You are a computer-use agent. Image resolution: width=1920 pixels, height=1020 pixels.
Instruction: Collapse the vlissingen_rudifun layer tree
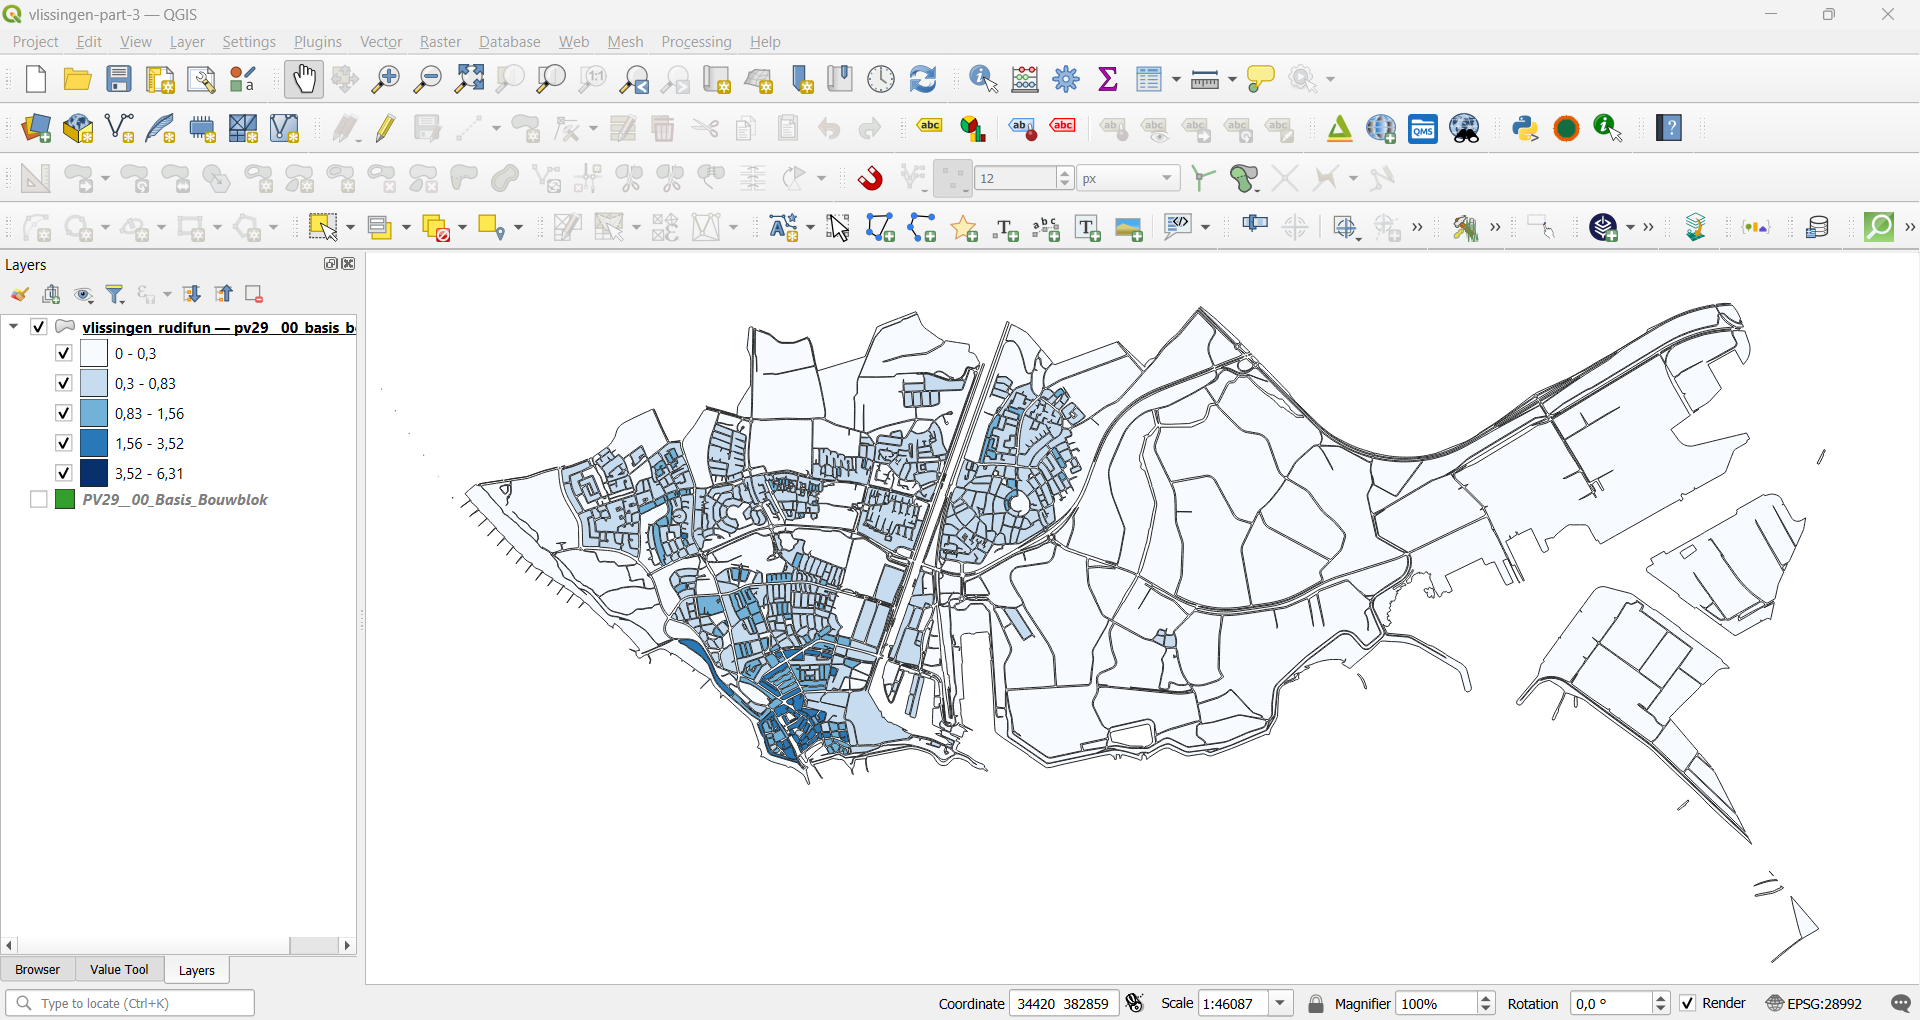pos(14,326)
